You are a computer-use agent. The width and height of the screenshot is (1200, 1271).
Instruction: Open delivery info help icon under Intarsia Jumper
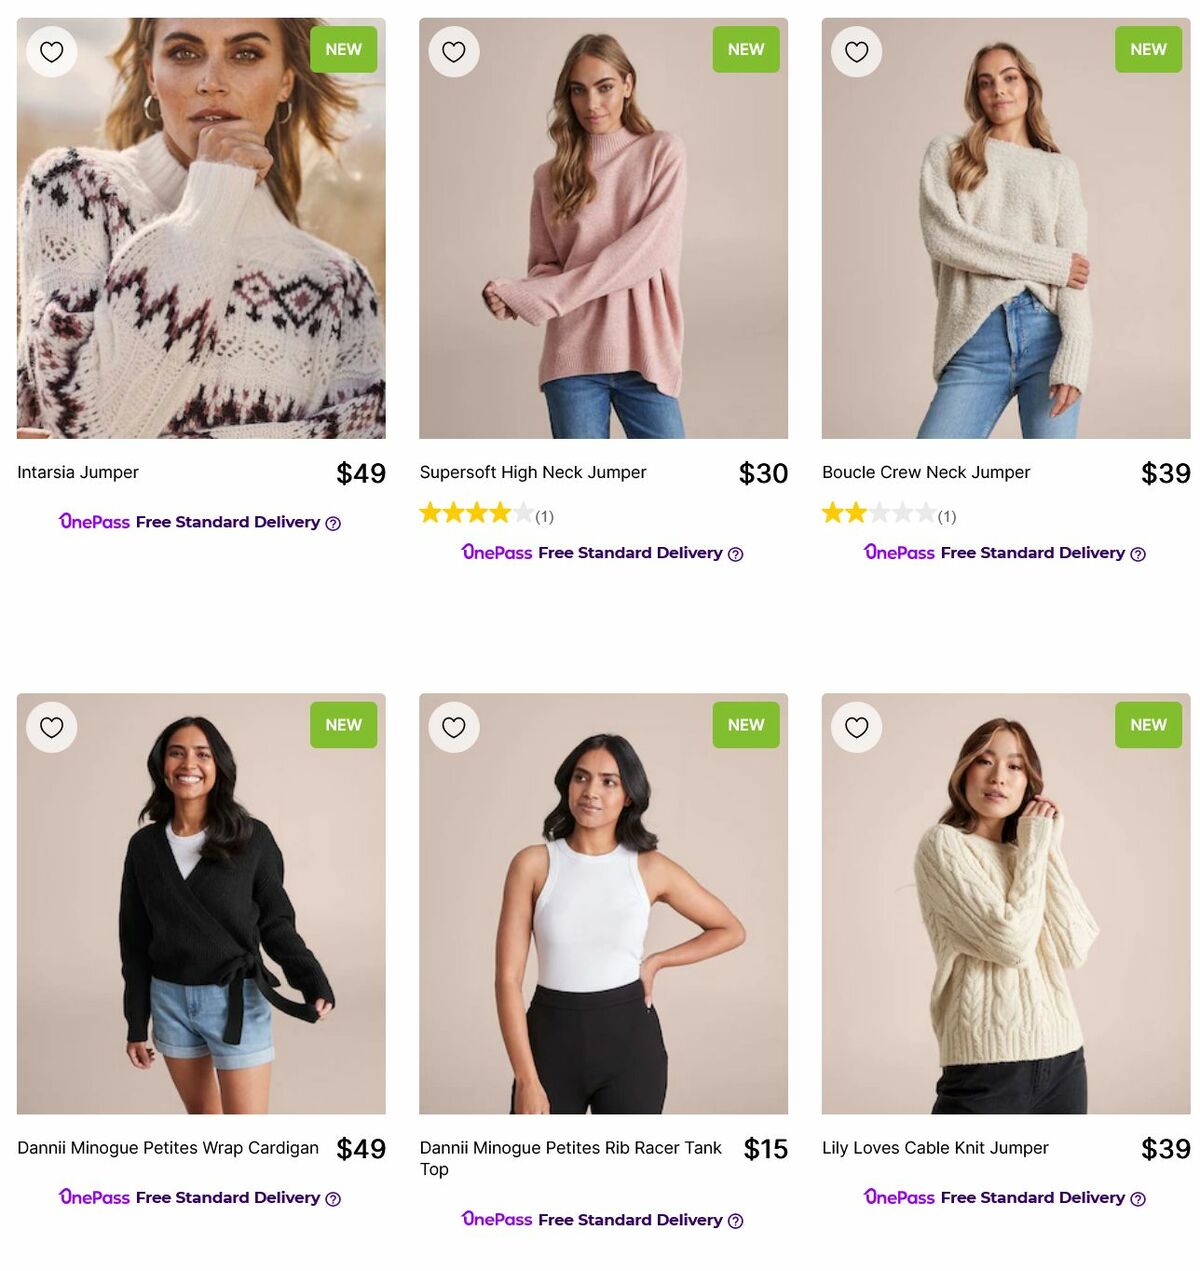[x=333, y=522]
